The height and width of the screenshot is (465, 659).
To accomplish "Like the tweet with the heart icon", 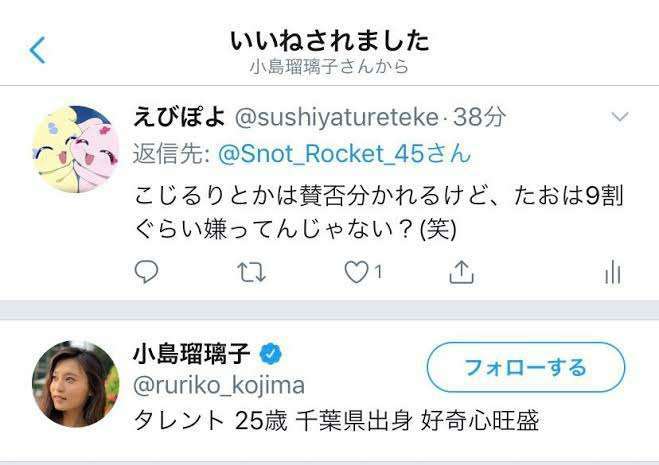I will pyautogui.click(x=356, y=272).
